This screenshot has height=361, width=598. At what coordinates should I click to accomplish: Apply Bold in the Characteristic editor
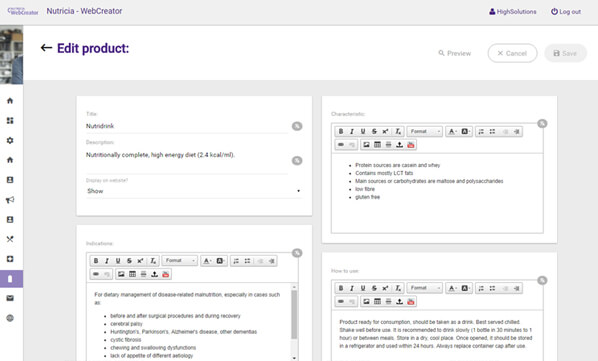[x=341, y=132]
